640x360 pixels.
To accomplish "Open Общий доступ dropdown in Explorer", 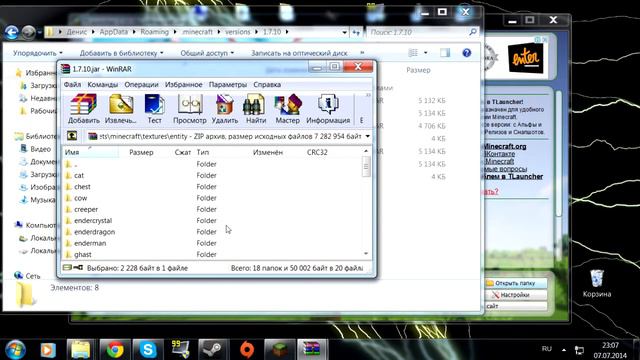I will (x=207, y=53).
